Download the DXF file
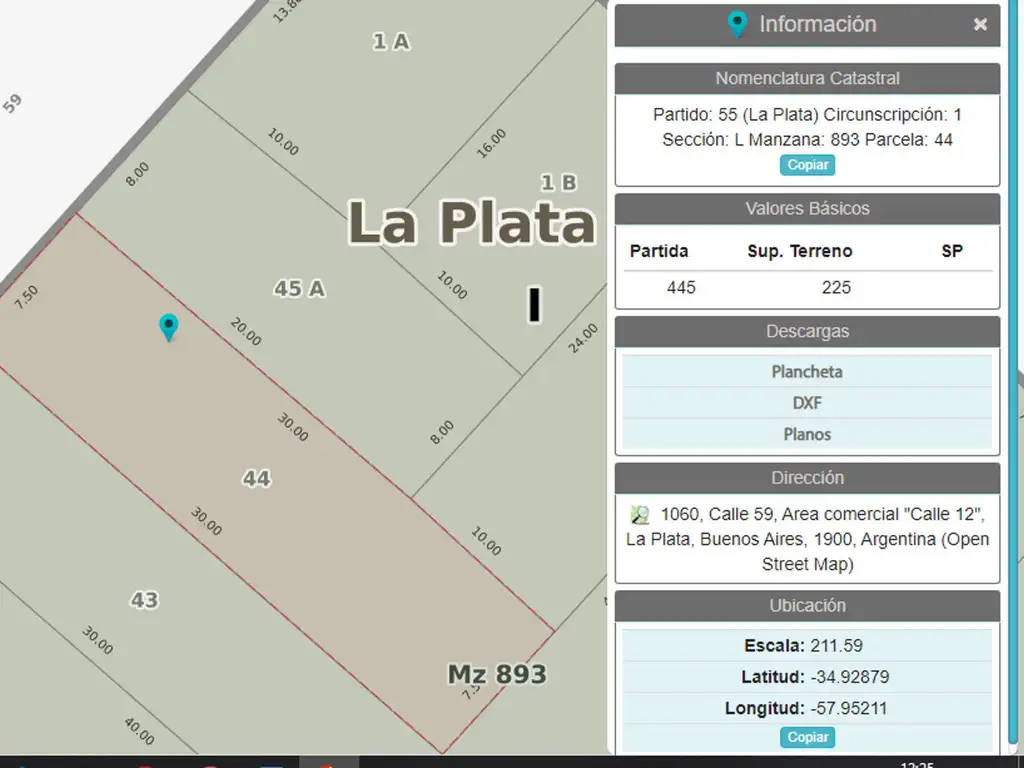This screenshot has height=768, width=1024. (x=807, y=403)
